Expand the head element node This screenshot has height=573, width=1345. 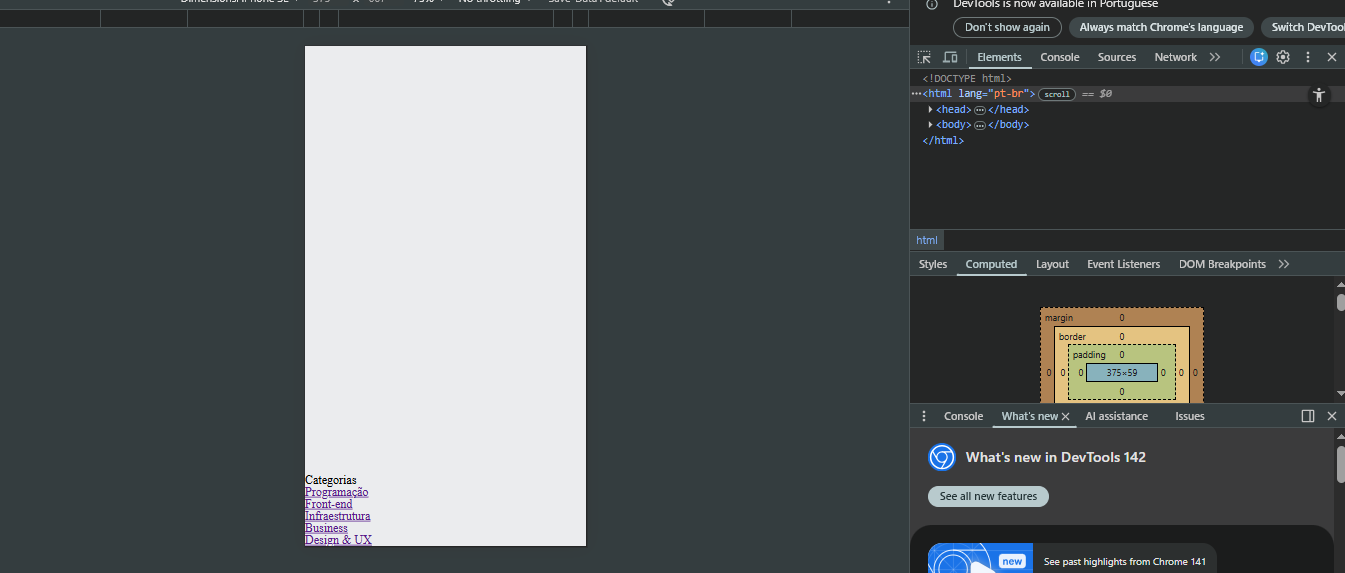931,110
